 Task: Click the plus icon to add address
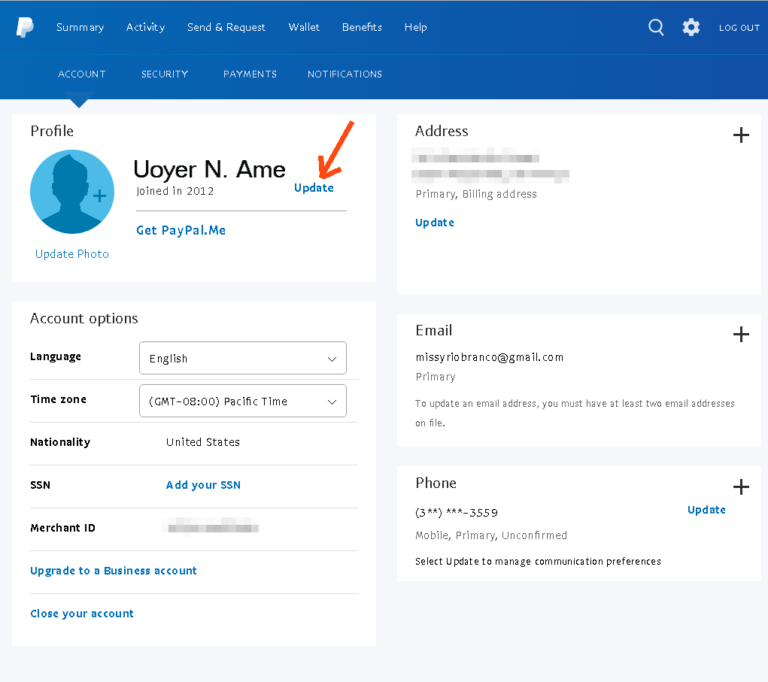click(741, 135)
